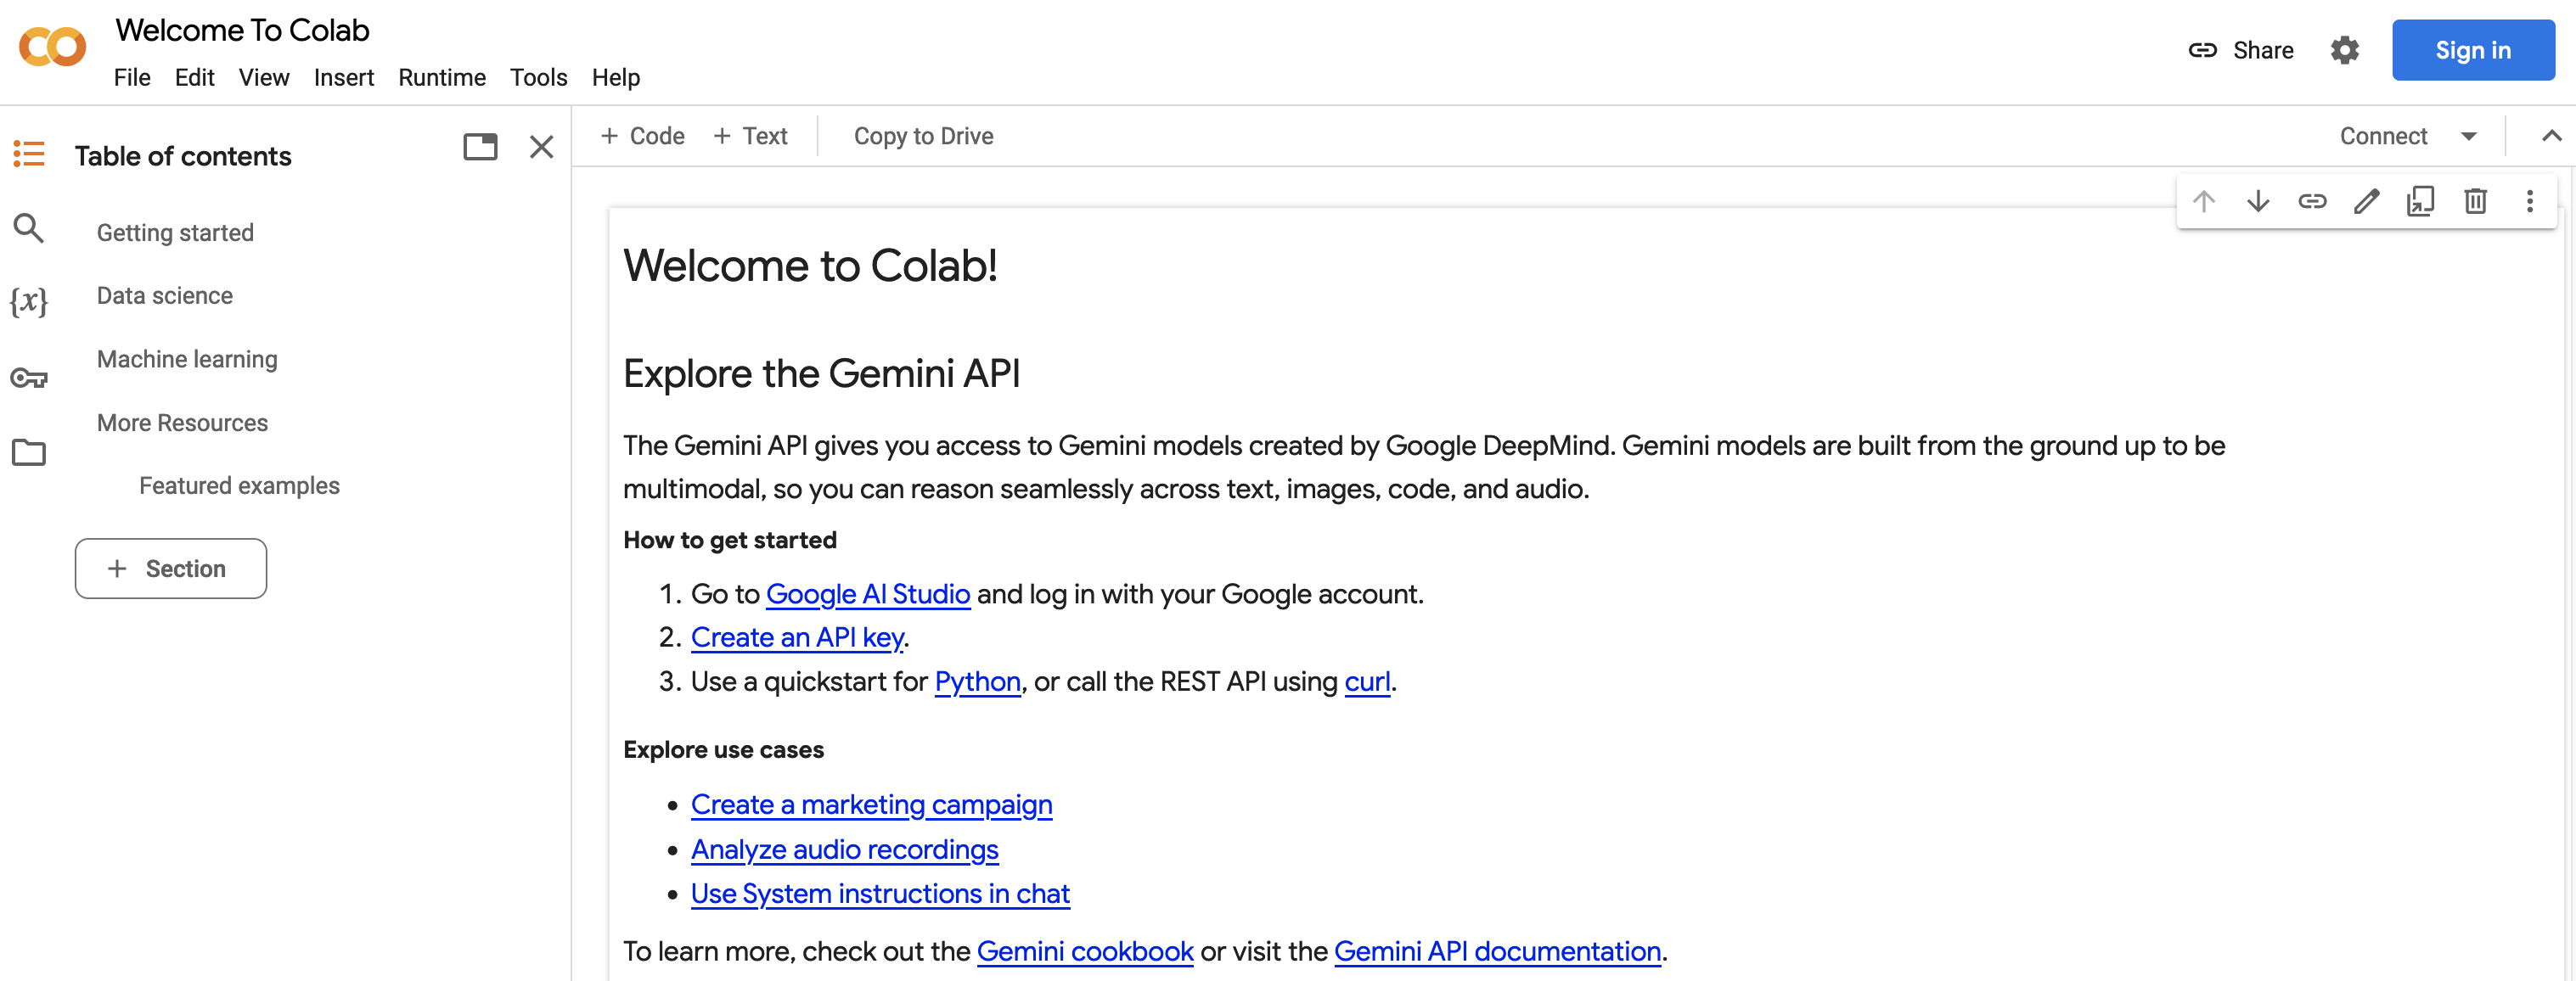Viewport: 2576px width, 981px height.
Task: Open the Connect dropdown arrow
Action: [x=2468, y=137]
